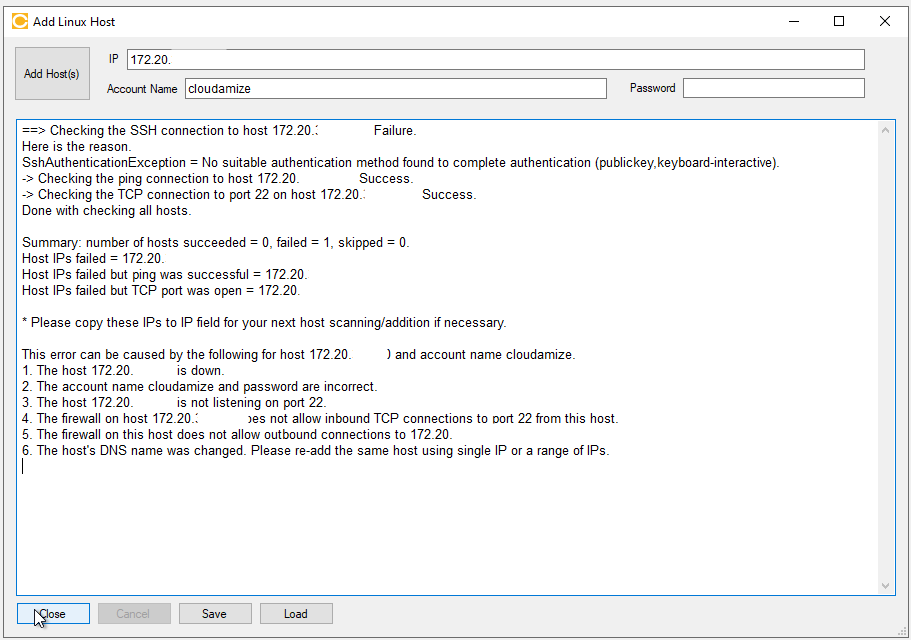
Task: Click into the Account Name field
Action: click(395, 89)
